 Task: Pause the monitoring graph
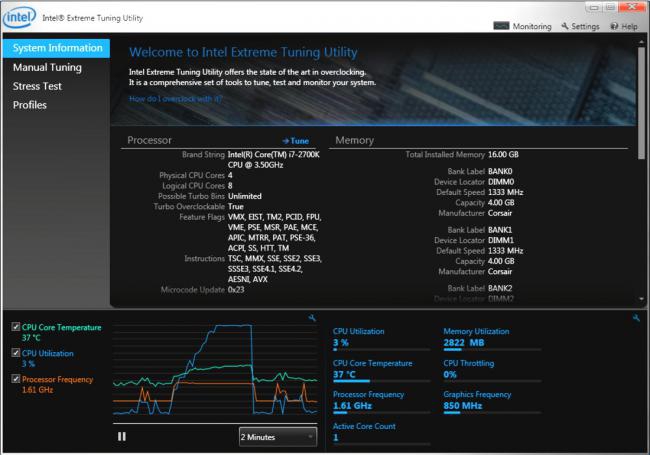[x=122, y=437]
